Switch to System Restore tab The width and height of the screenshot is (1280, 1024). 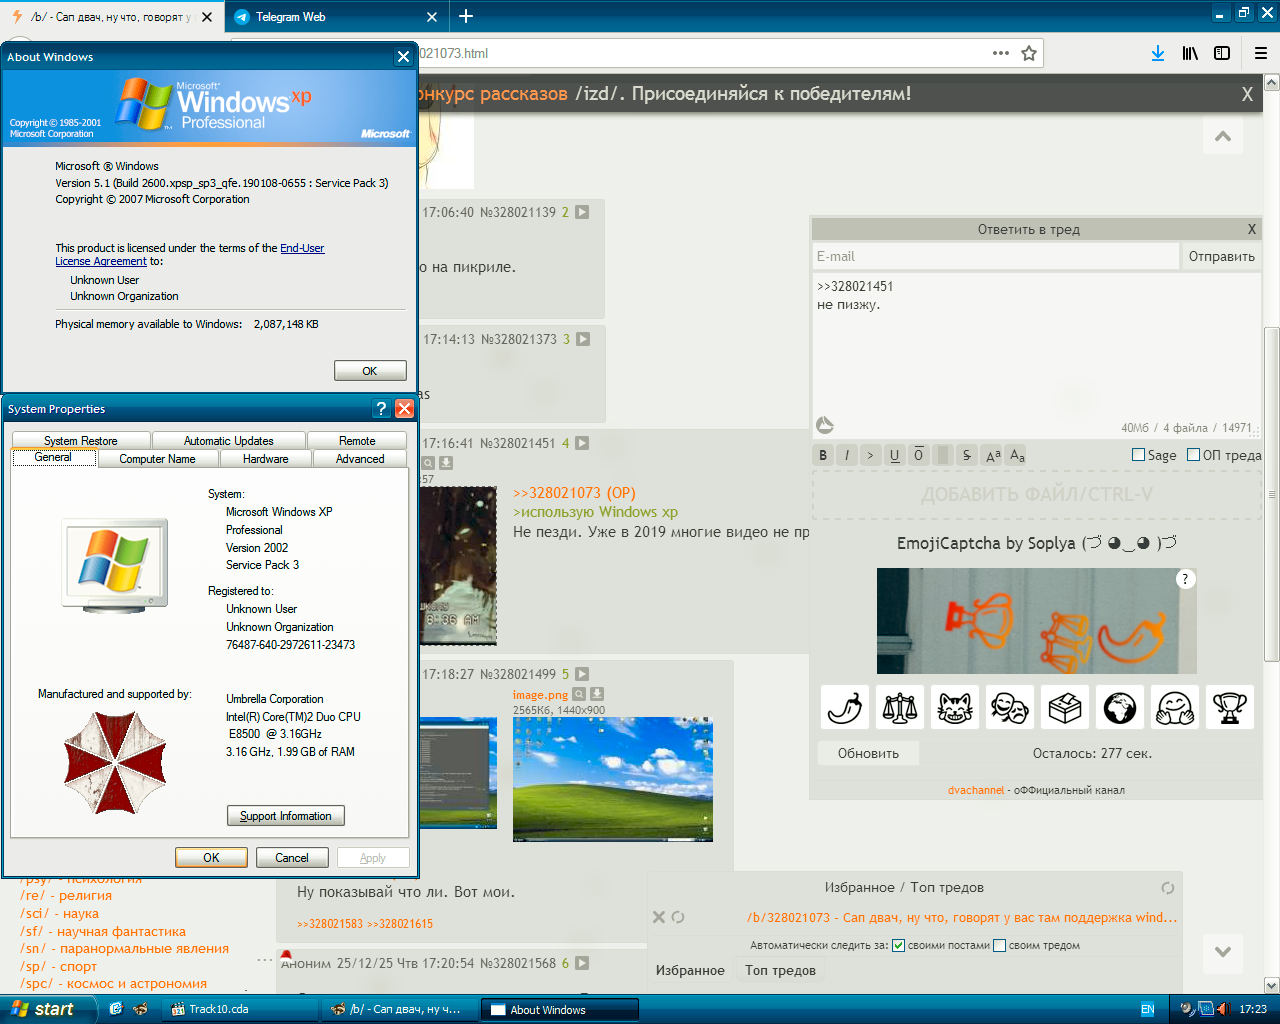pyautogui.click(x=81, y=441)
